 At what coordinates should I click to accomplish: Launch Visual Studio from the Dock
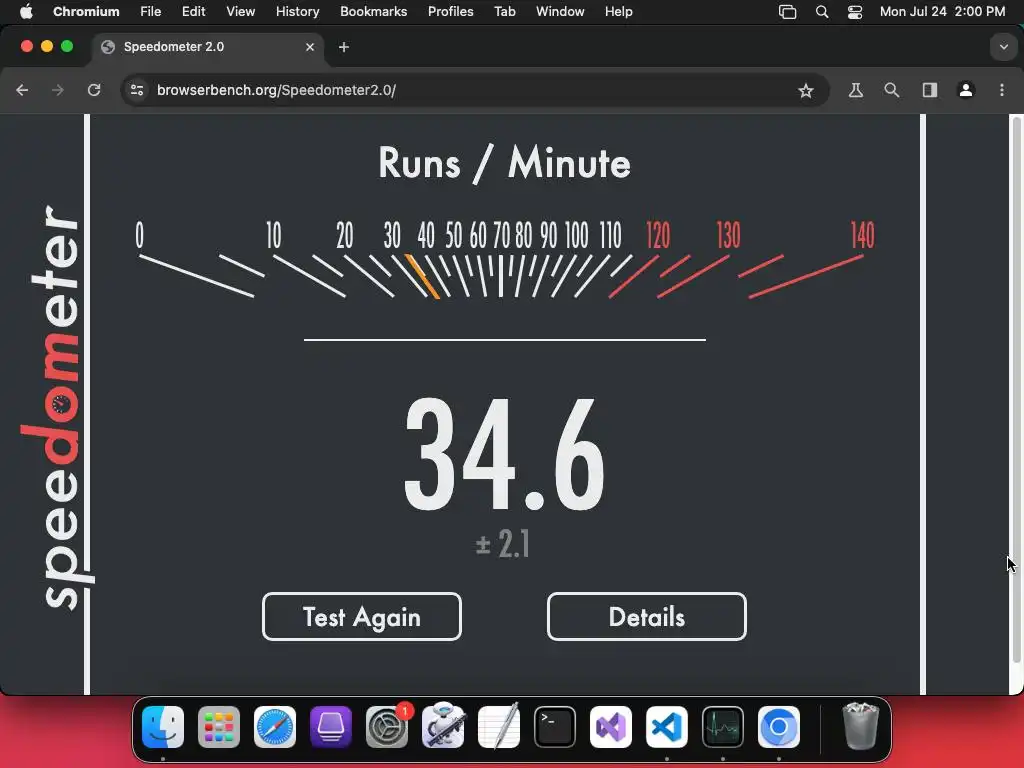click(611, 727)
